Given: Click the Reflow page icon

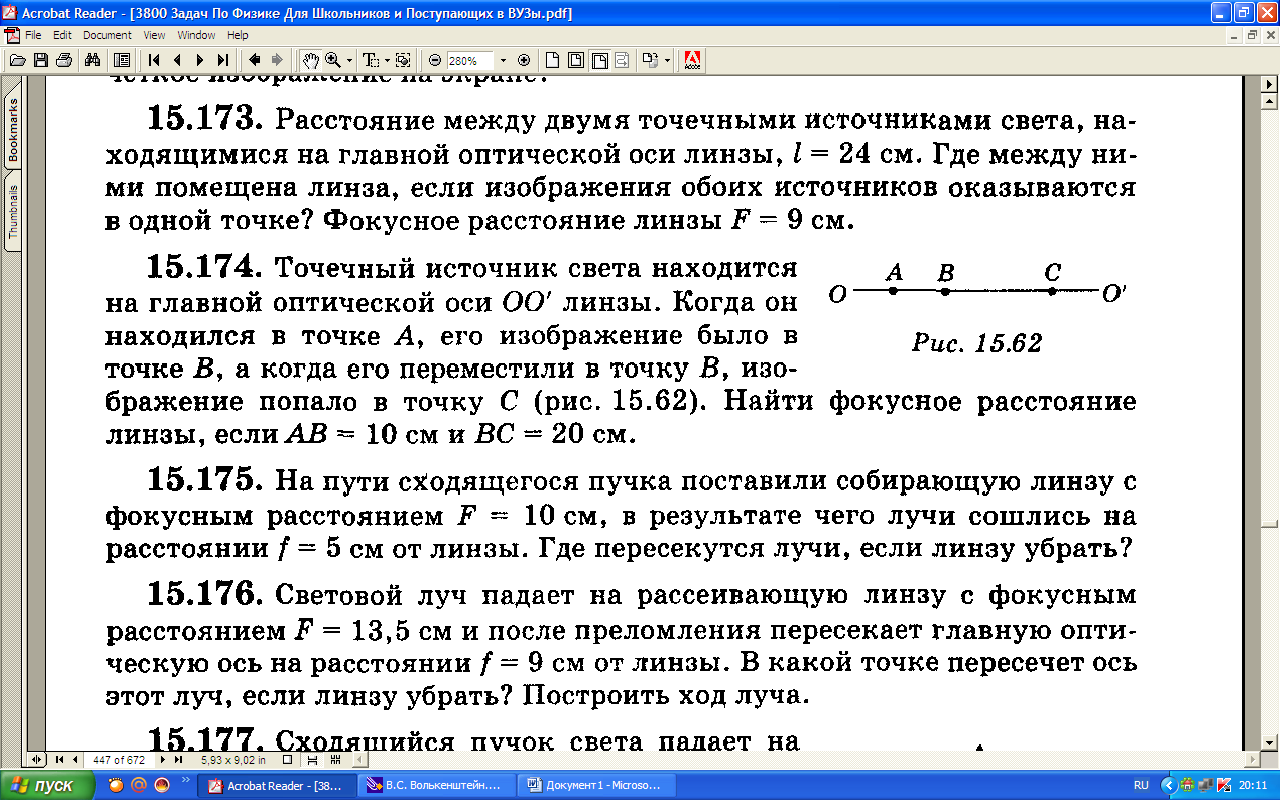Looking at the screenshot, I should point(624,60).
